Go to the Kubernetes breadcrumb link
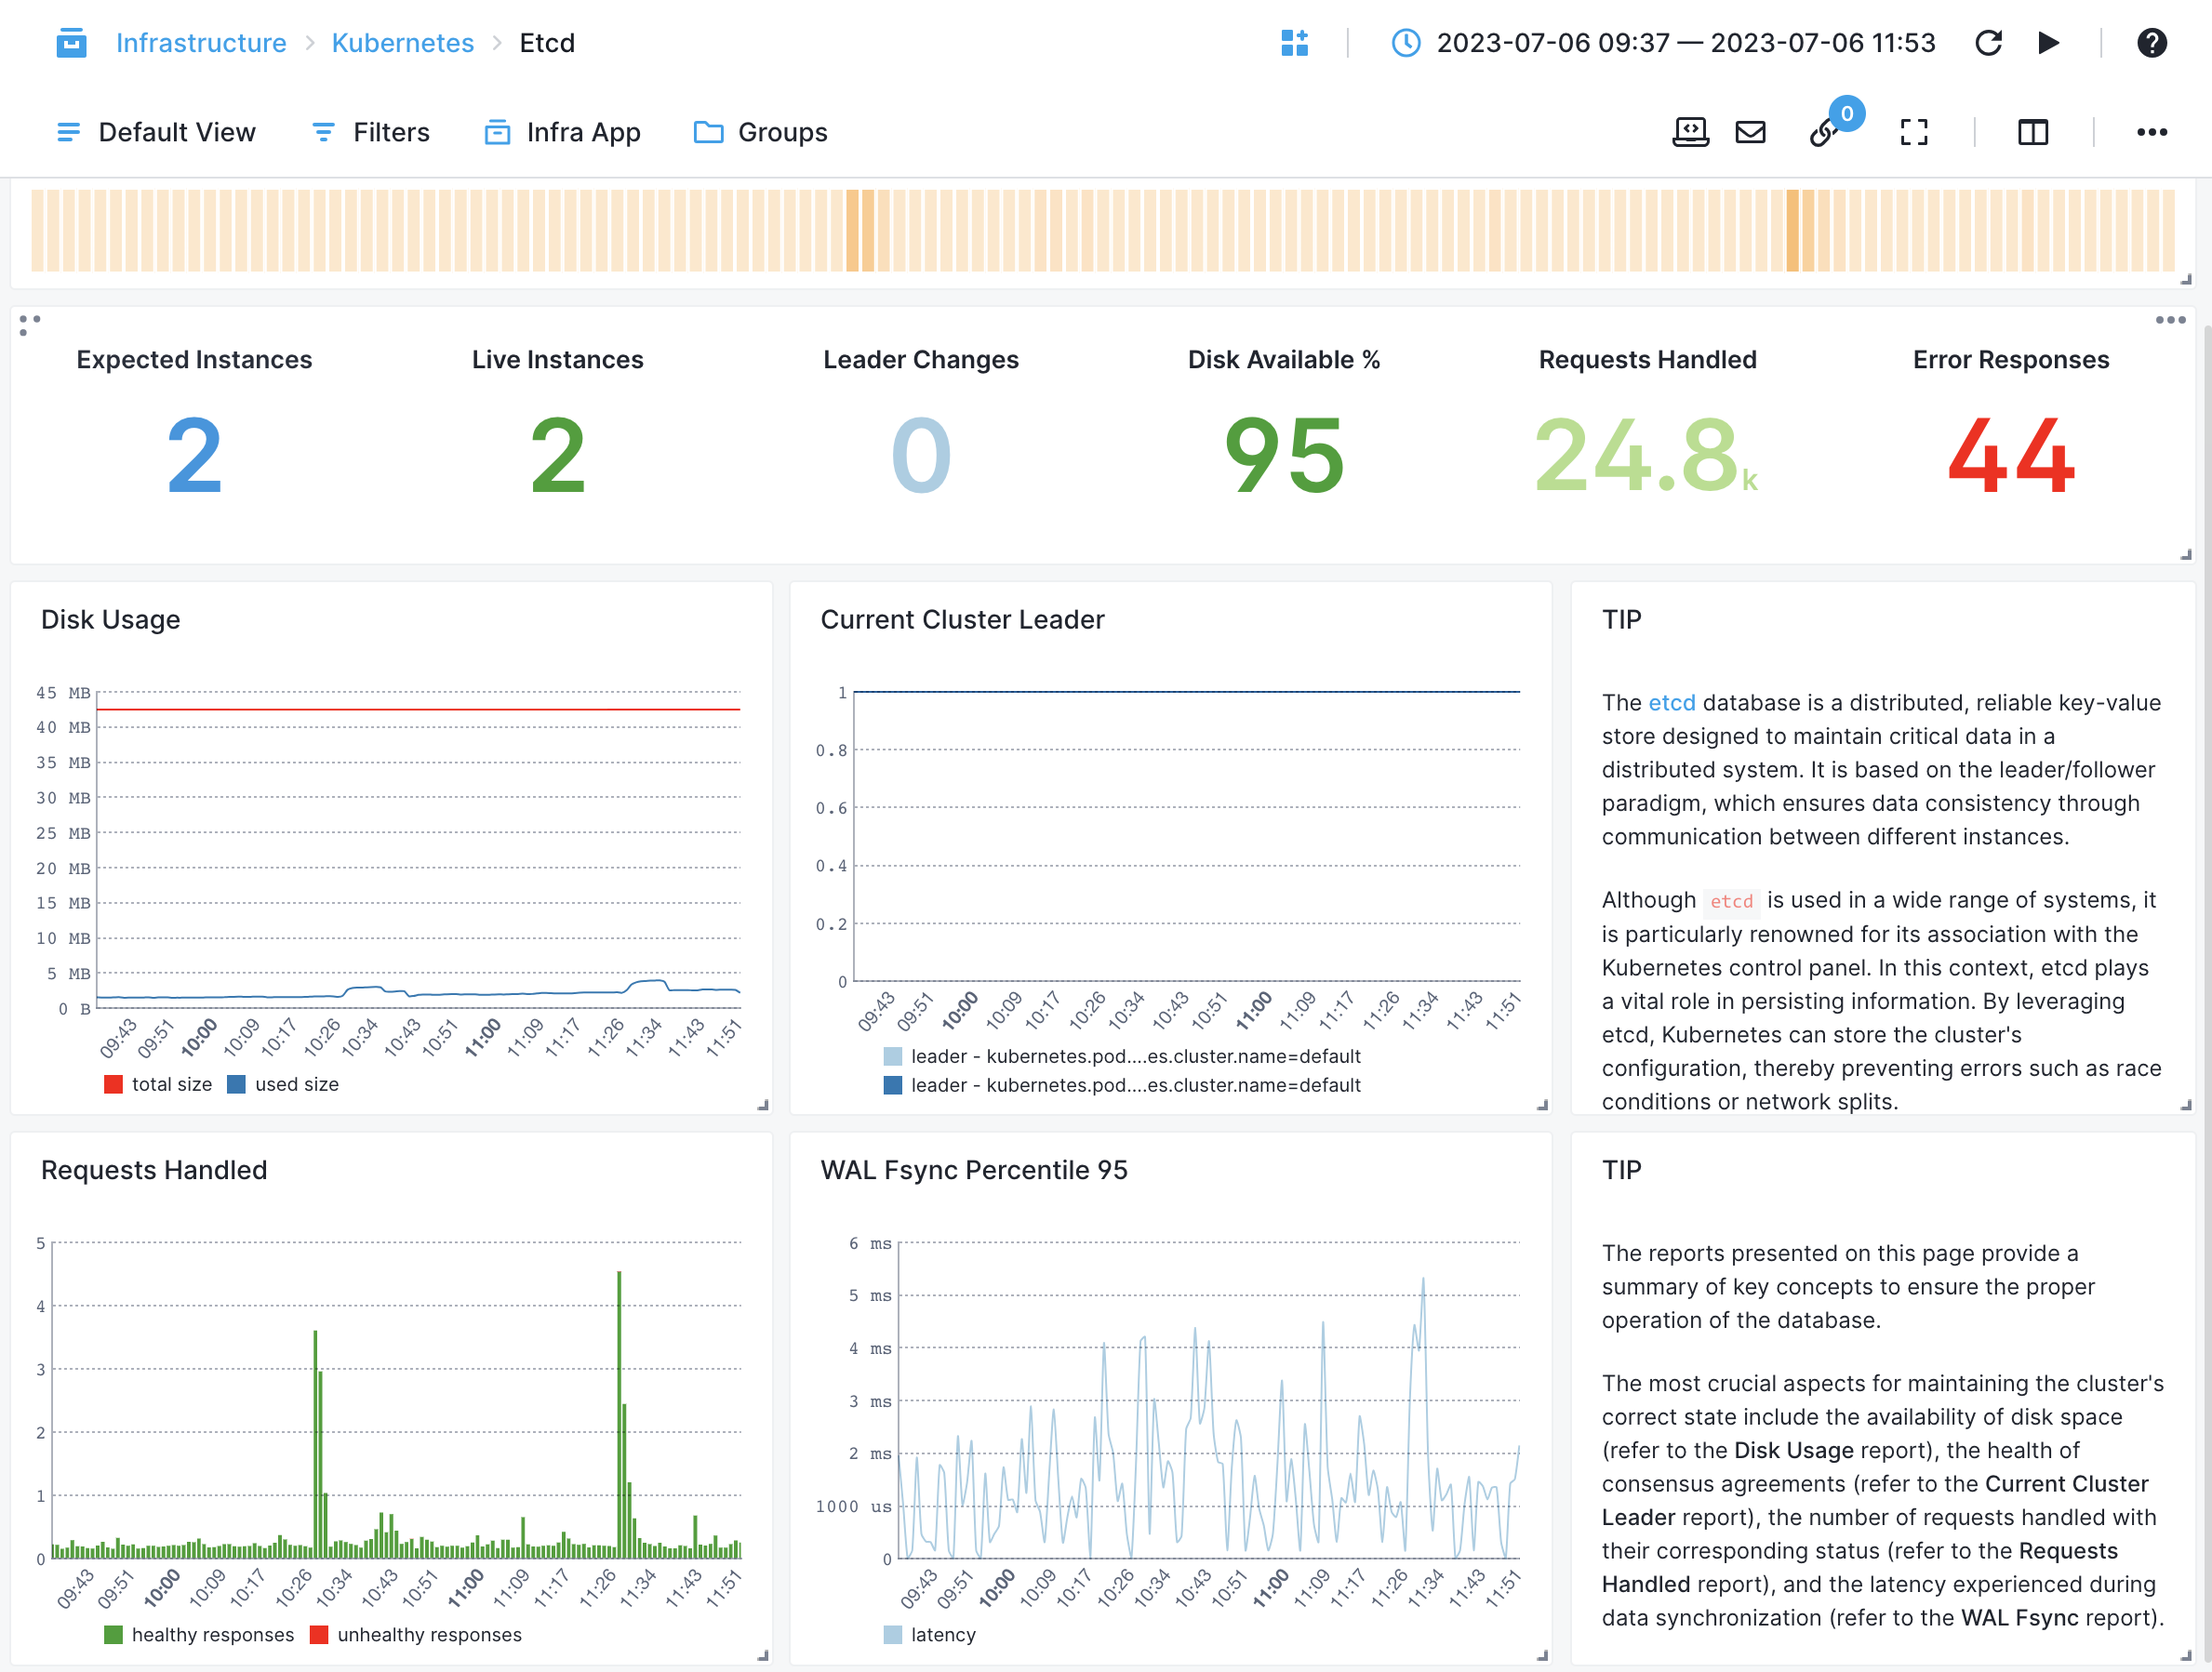2212x1672 pixels. click(403, 43)
